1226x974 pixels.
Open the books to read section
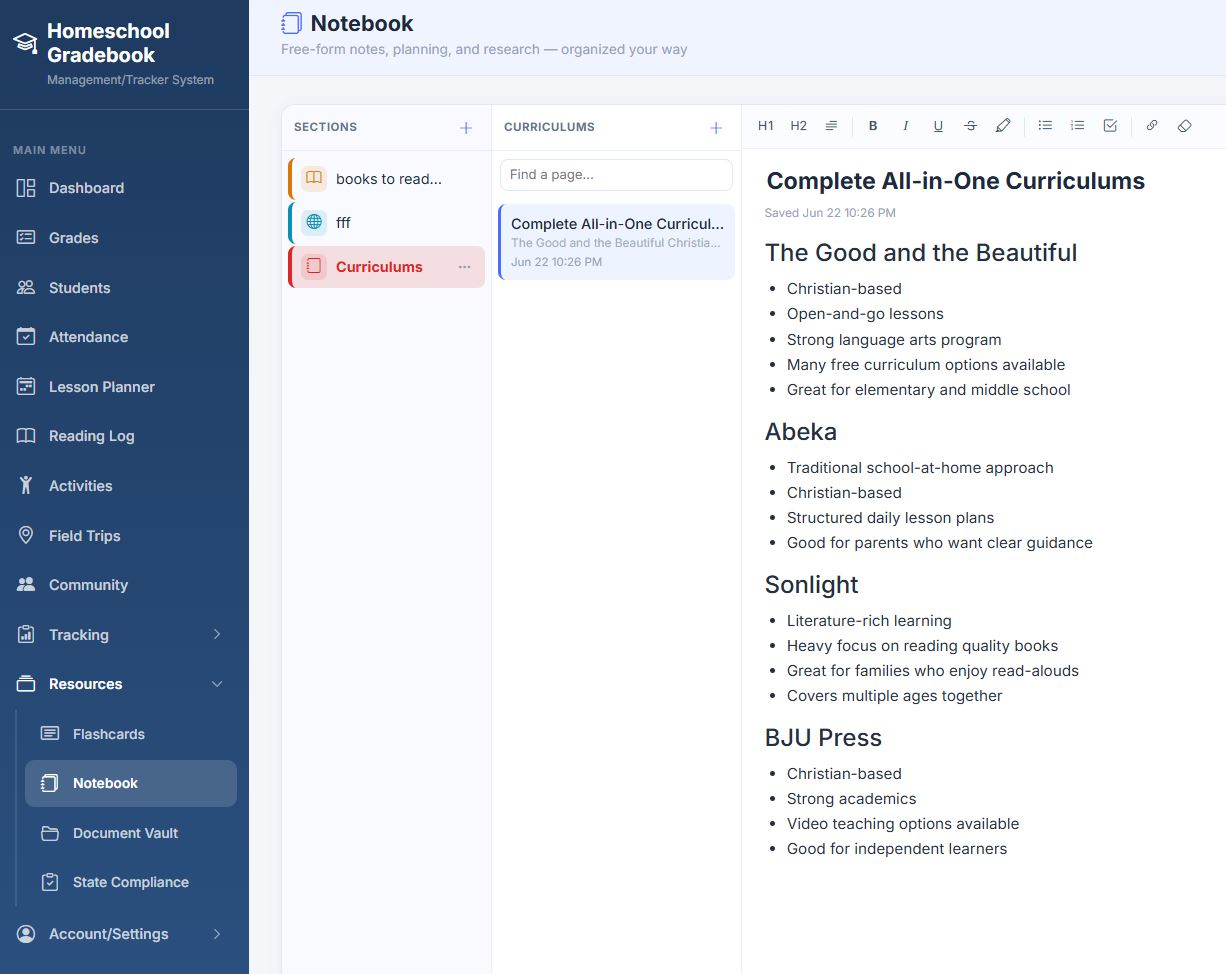point(387,179)
